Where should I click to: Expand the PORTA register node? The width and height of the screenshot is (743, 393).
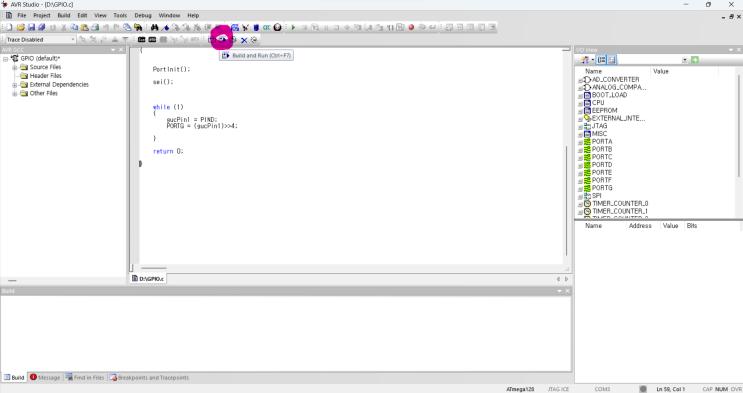[x=580, y=142]
